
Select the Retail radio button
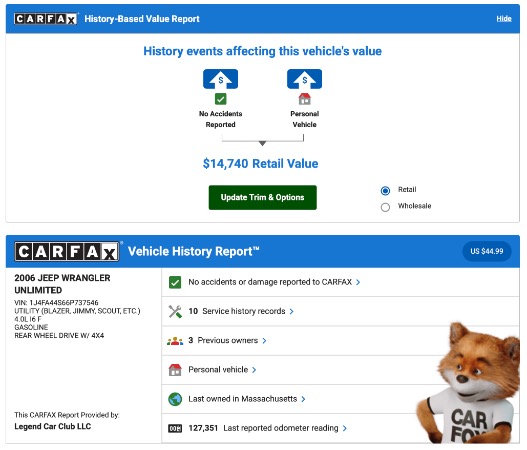coord(385,191)
